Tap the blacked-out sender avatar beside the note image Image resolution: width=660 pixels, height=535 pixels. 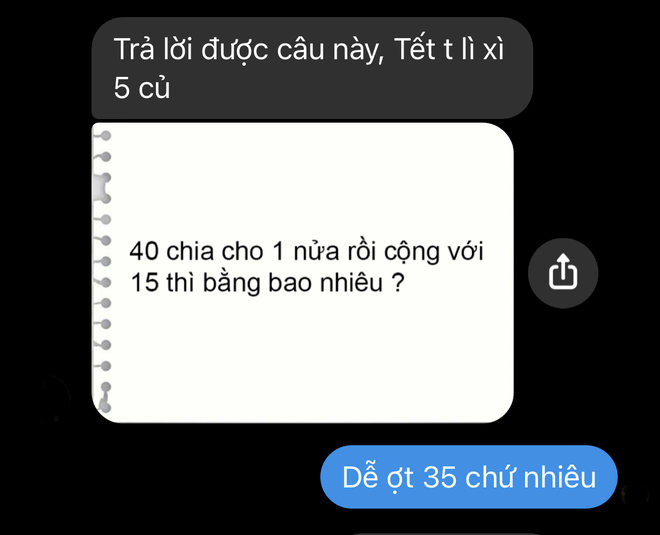pyautogui.click(x=53, y=397)
